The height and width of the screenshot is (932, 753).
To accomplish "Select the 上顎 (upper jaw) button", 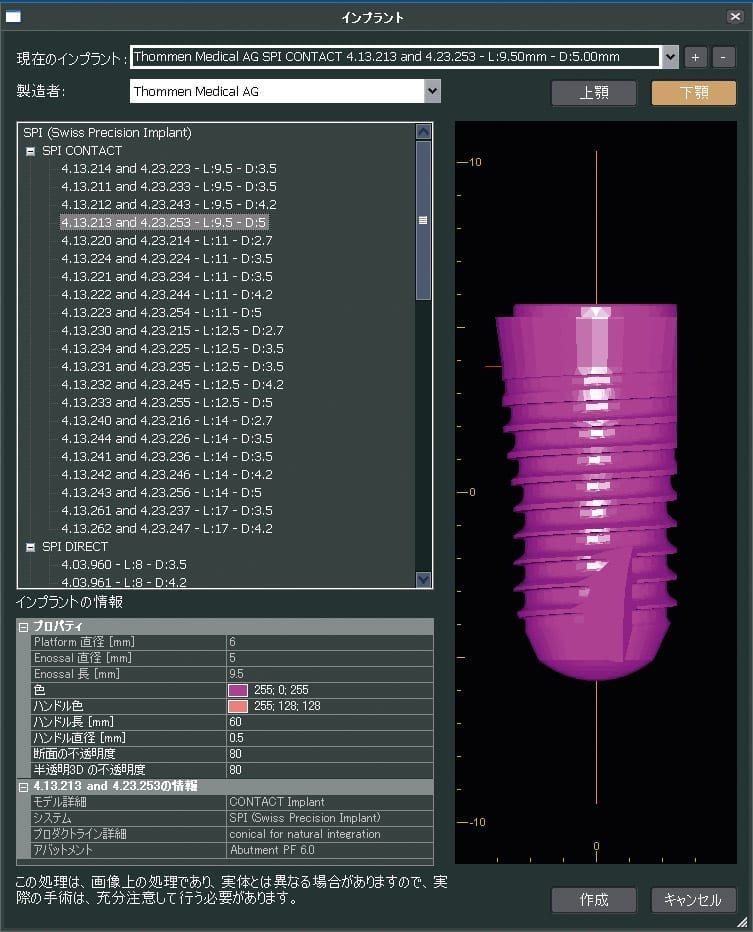I will 593,93.
